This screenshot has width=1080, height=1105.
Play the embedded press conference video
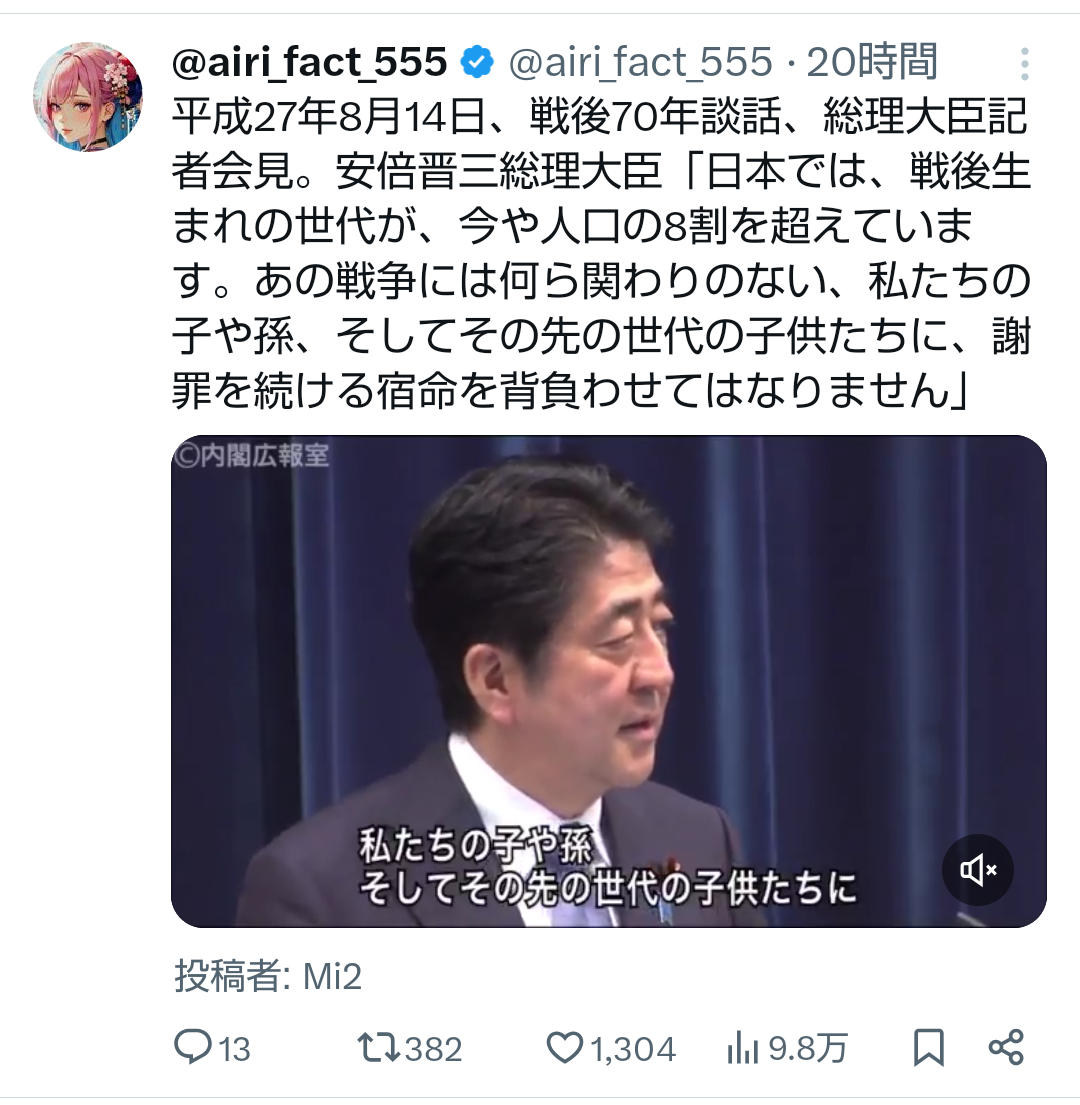tap(609, 681)
